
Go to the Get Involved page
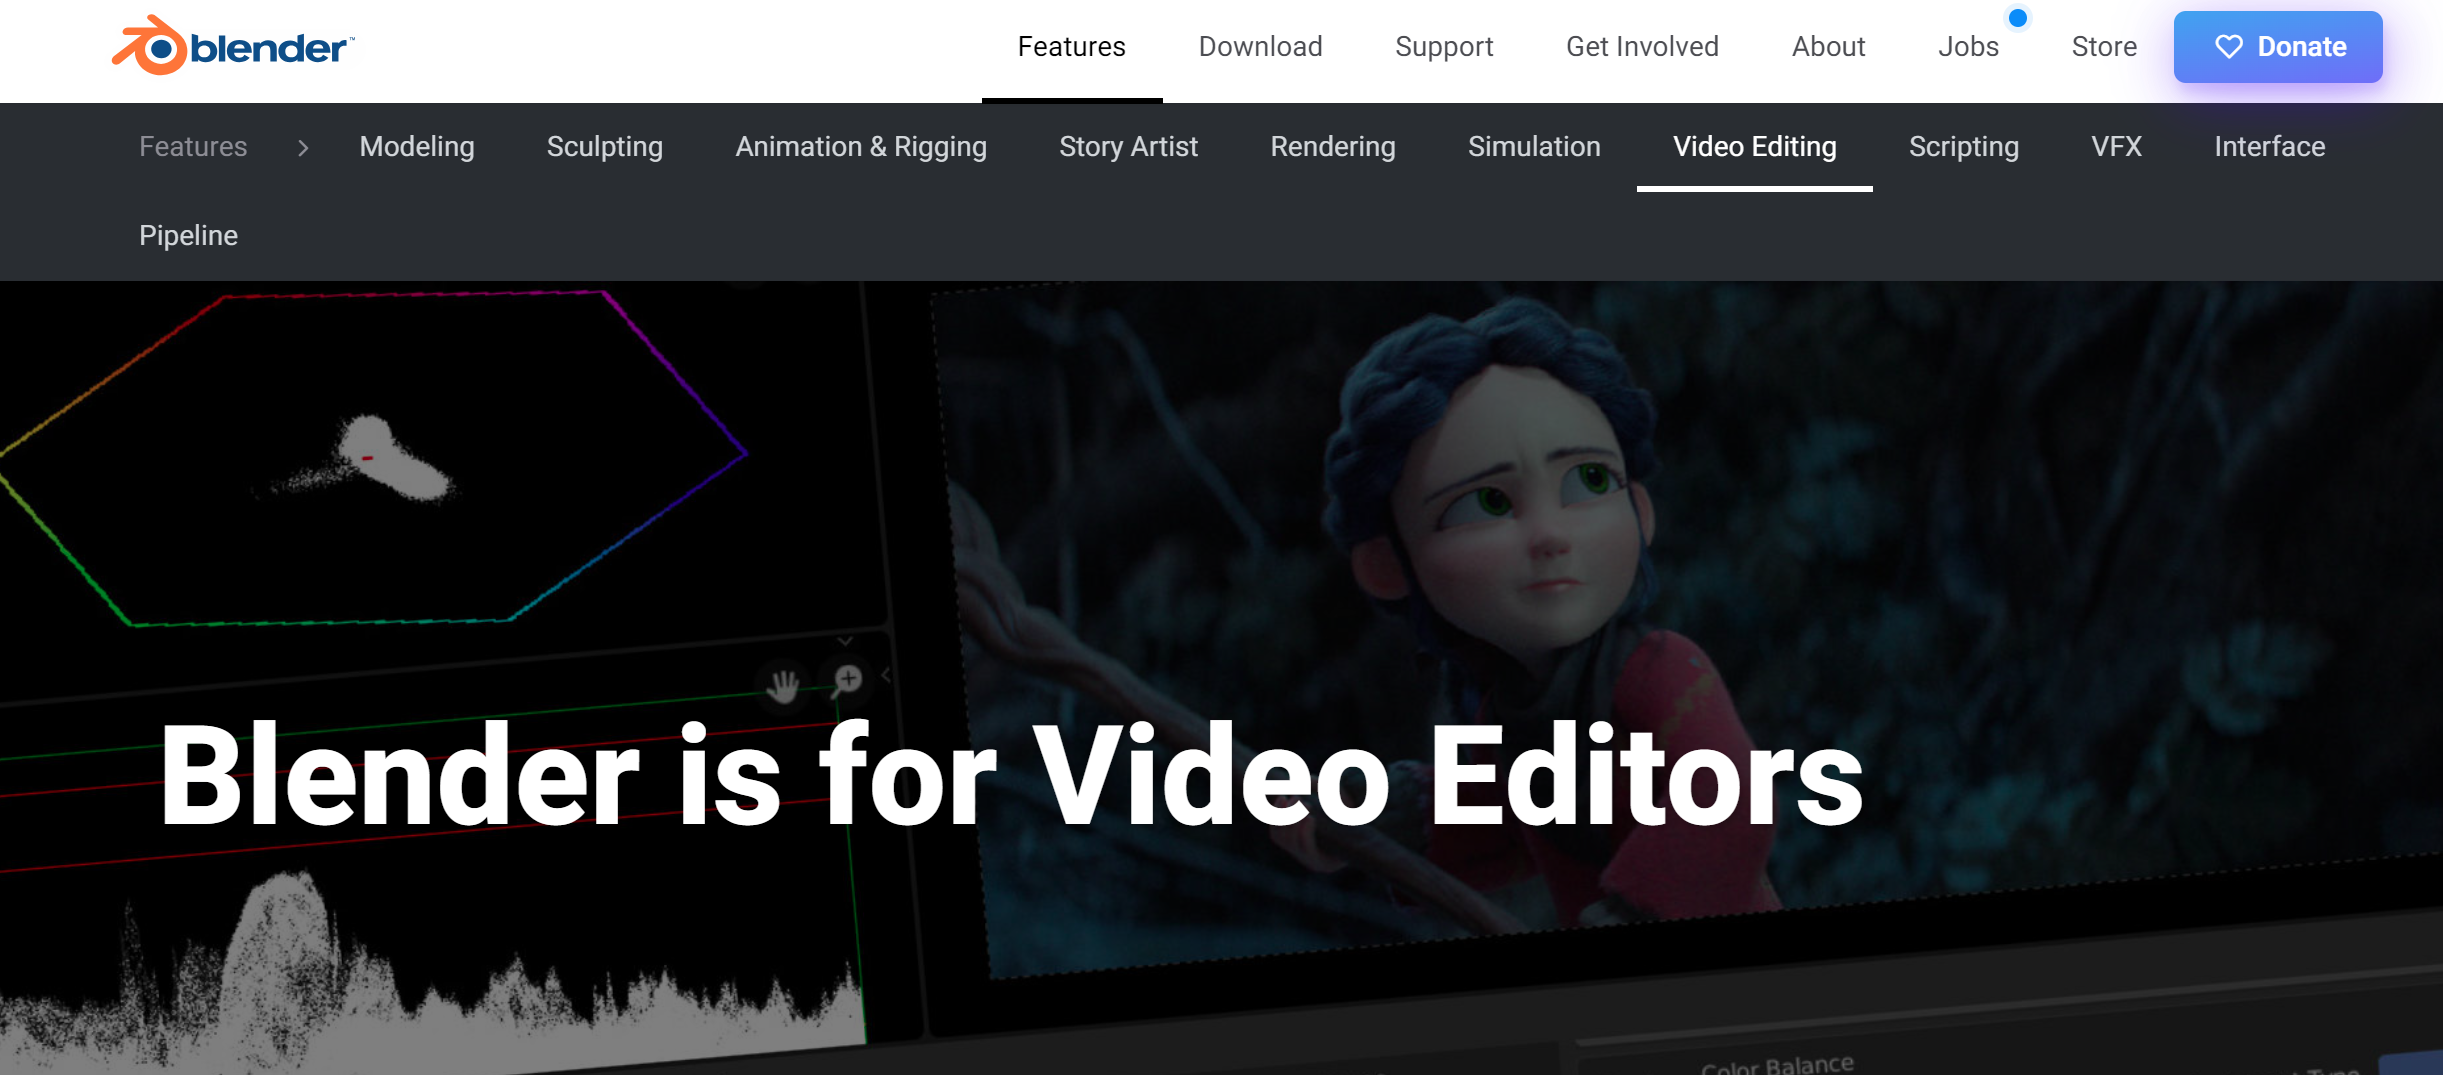click(1642, 47)
